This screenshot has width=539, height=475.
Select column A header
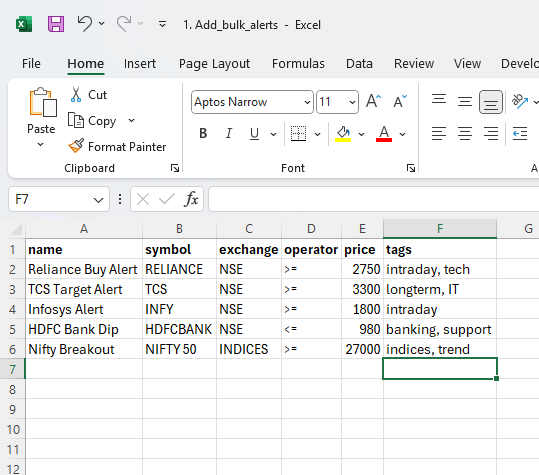click(84, 229)
